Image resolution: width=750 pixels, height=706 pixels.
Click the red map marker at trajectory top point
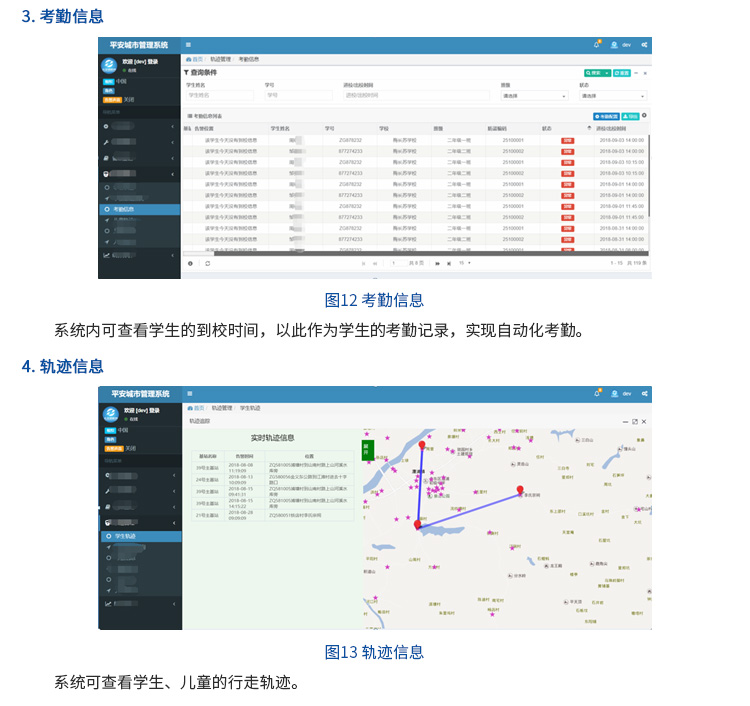point(421,446)
